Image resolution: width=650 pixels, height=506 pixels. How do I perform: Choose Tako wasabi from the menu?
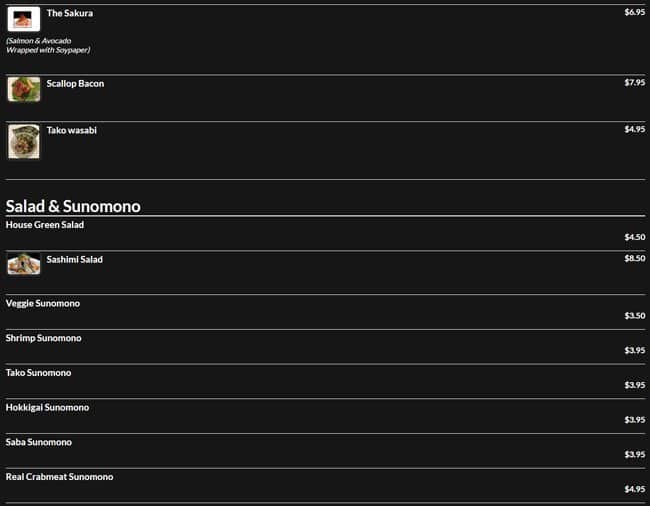[72, 130]
